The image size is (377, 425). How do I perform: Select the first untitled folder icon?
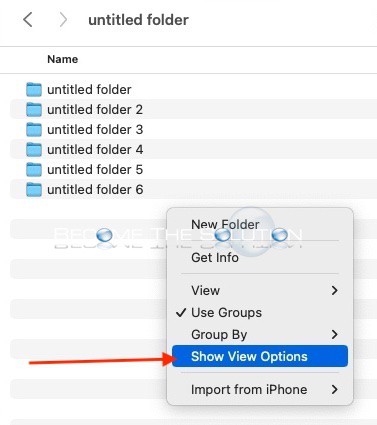pyautogui.click(x=34, y=89)
